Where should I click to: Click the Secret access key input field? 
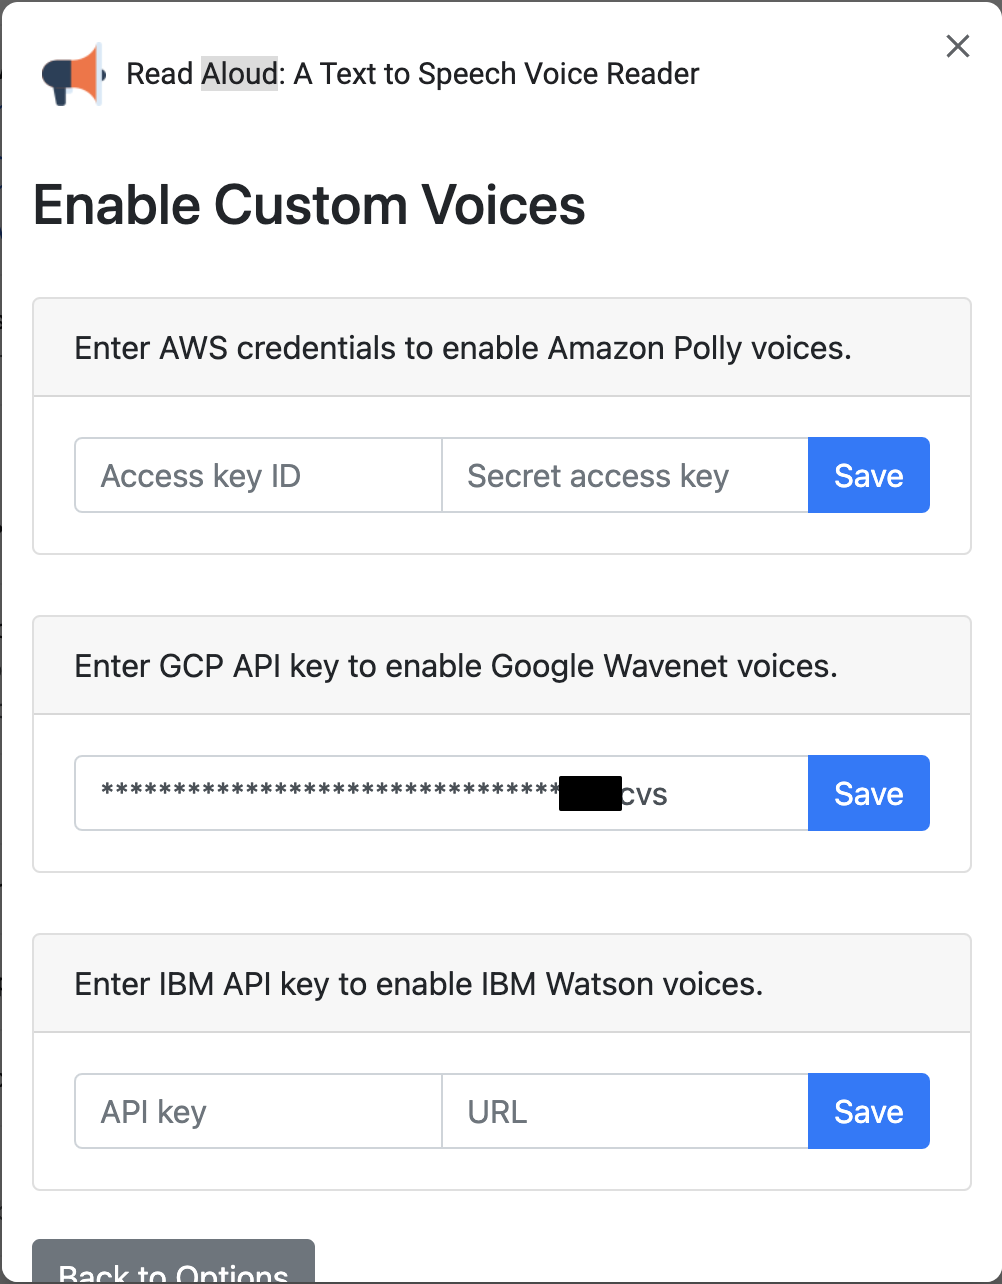click(x=624, y=475)
